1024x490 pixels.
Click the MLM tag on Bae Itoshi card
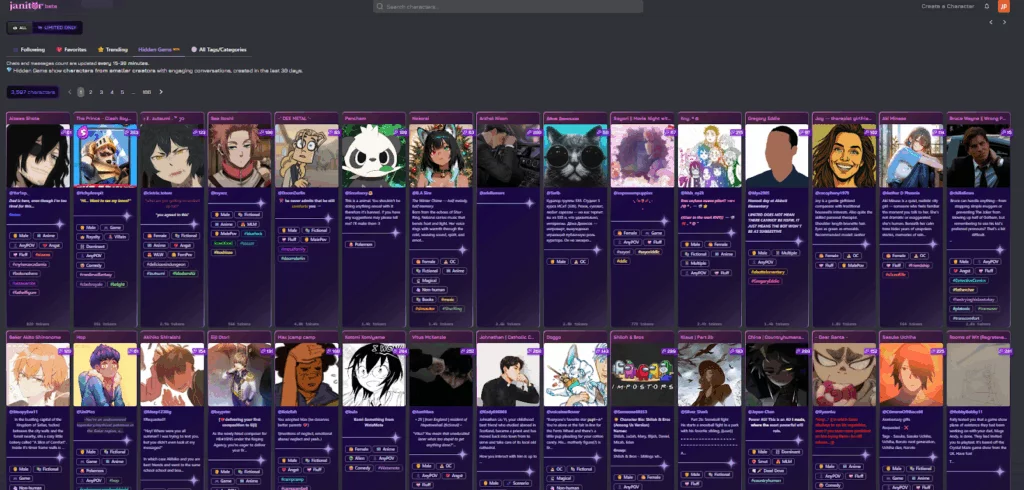tap(249, 223)
